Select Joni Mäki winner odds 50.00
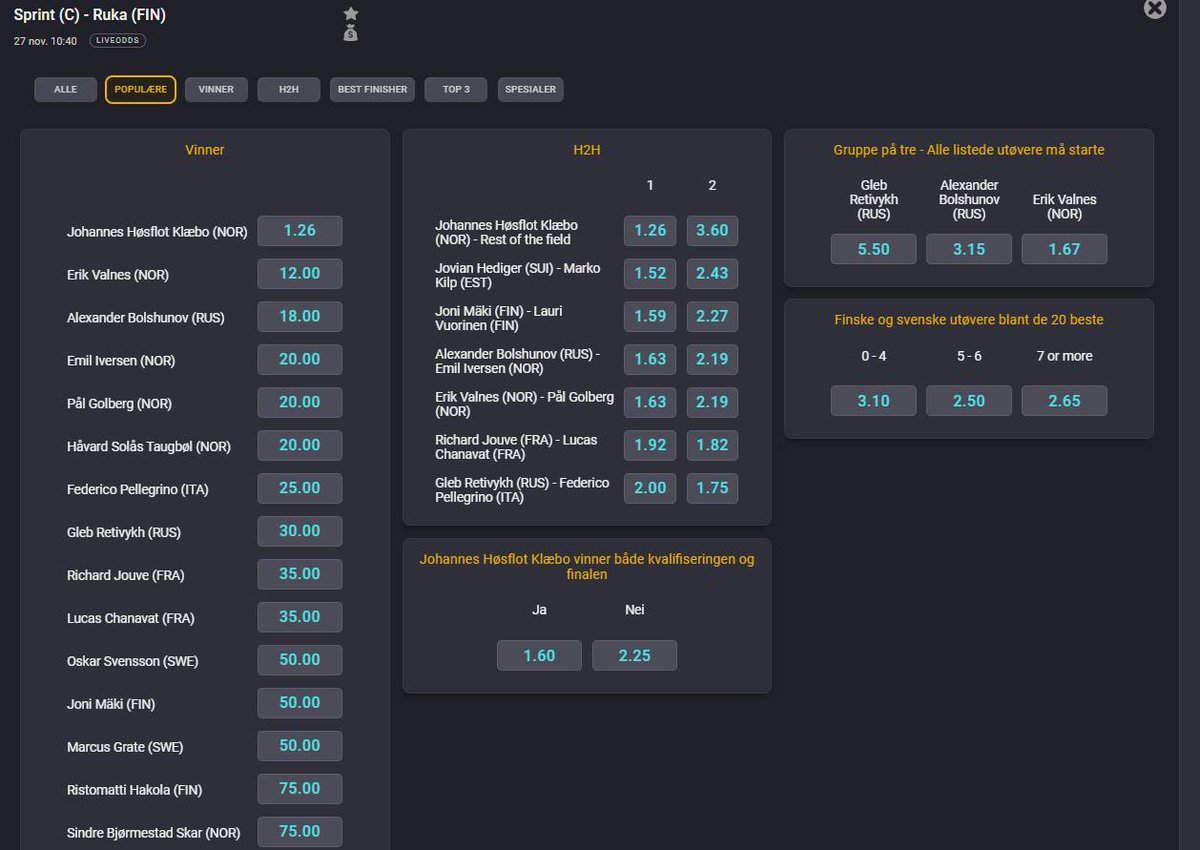This screenshot has height=850, width=1200. click(x=300, y=704)
